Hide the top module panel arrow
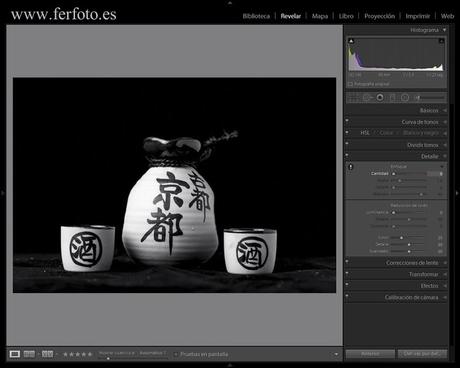This screenshot has width=460, height=368. (230, 2)
